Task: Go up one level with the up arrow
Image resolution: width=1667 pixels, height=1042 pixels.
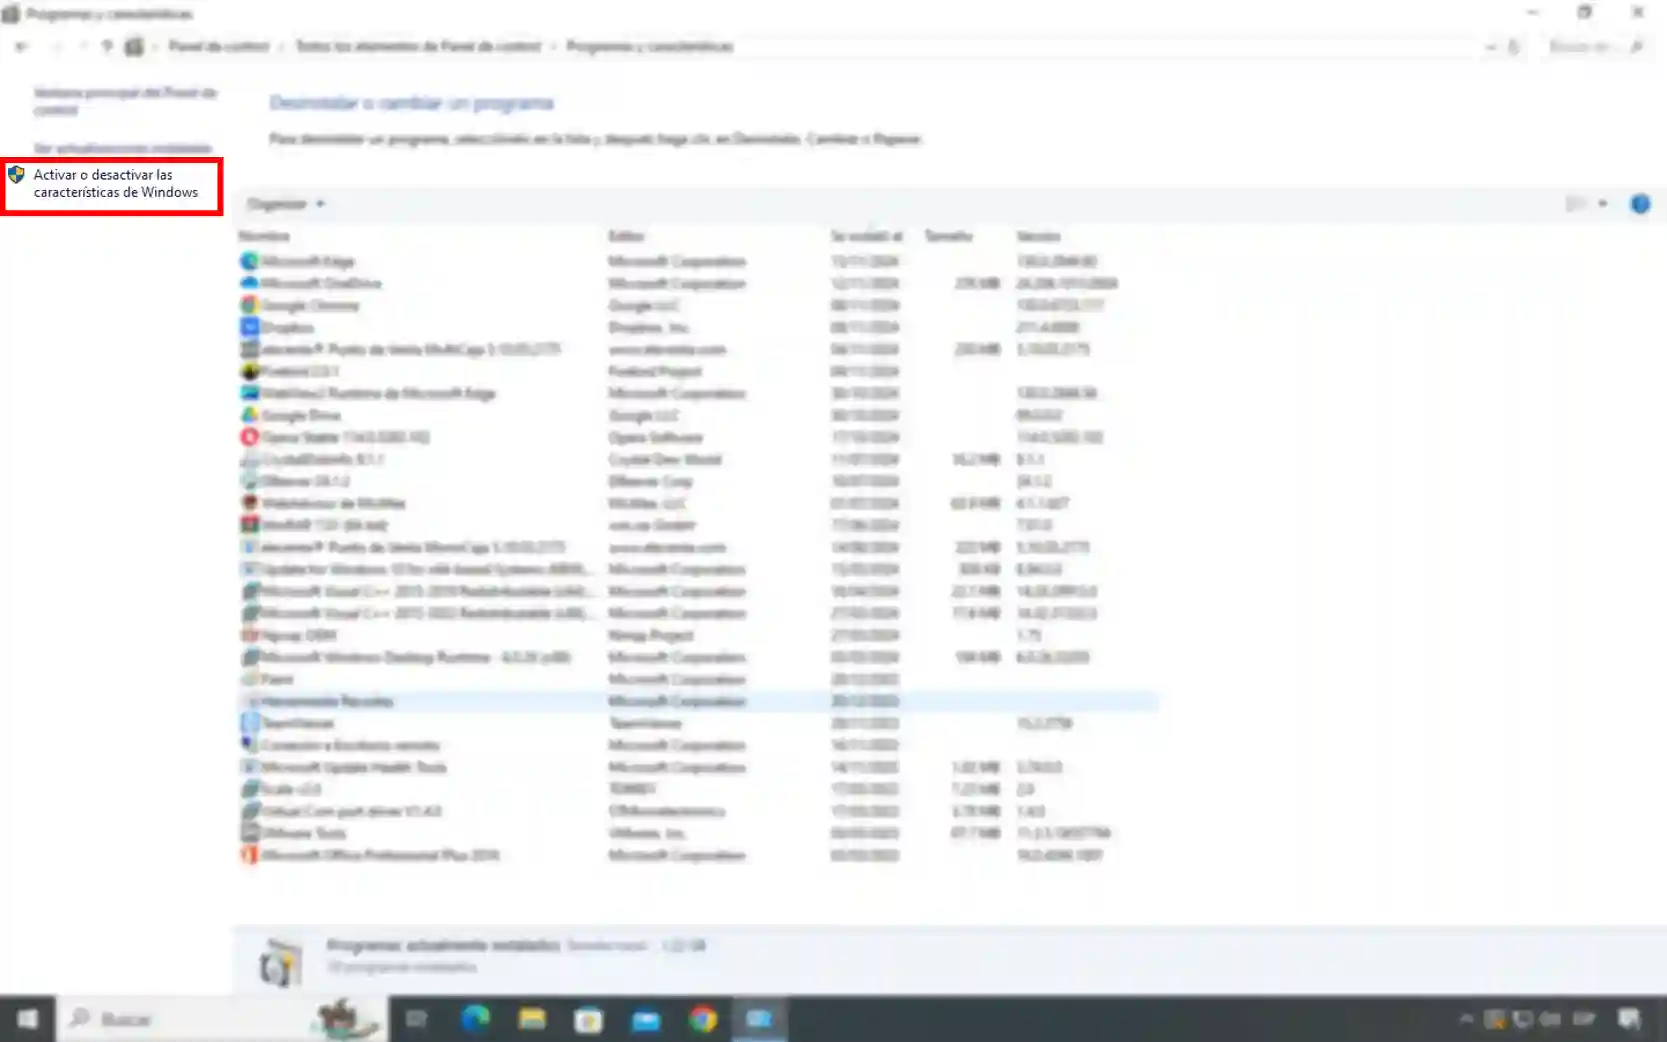Action: [x=106, y=46]
